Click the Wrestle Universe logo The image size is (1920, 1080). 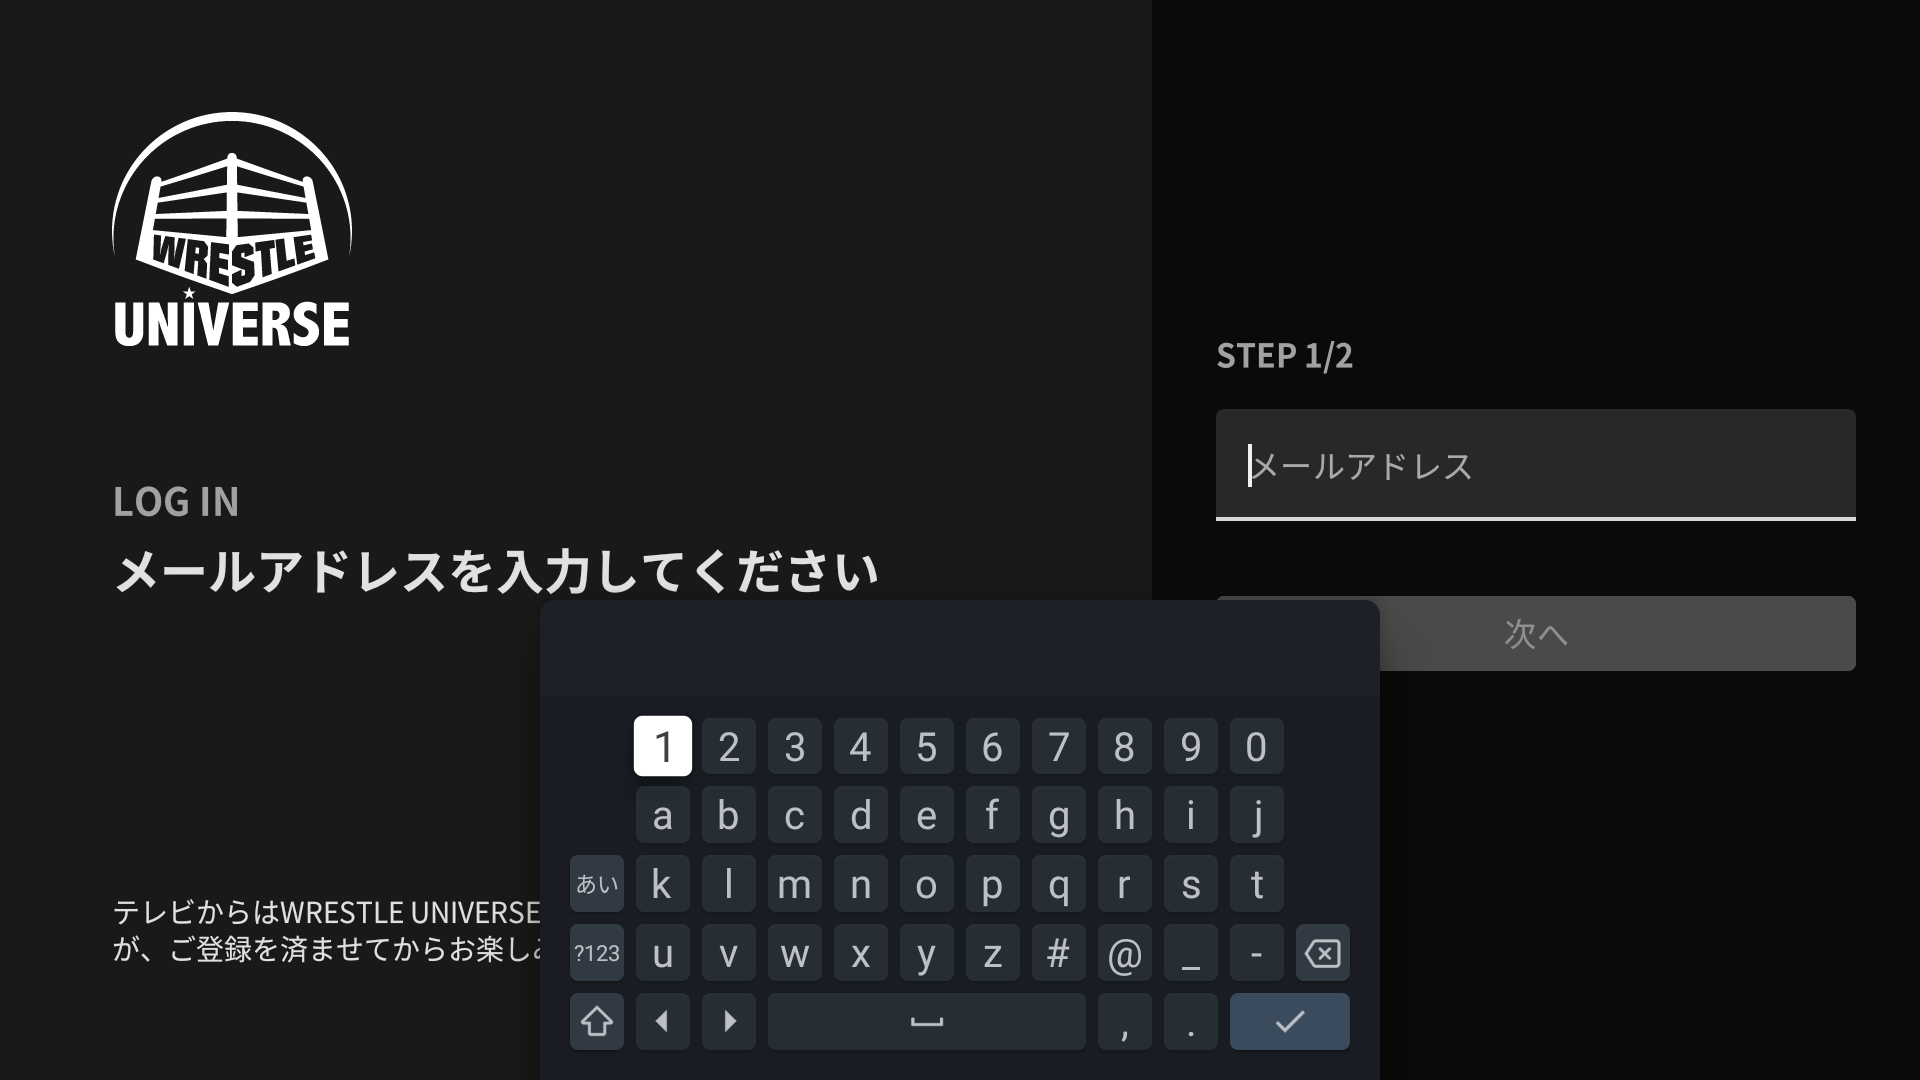pos(232,230)
